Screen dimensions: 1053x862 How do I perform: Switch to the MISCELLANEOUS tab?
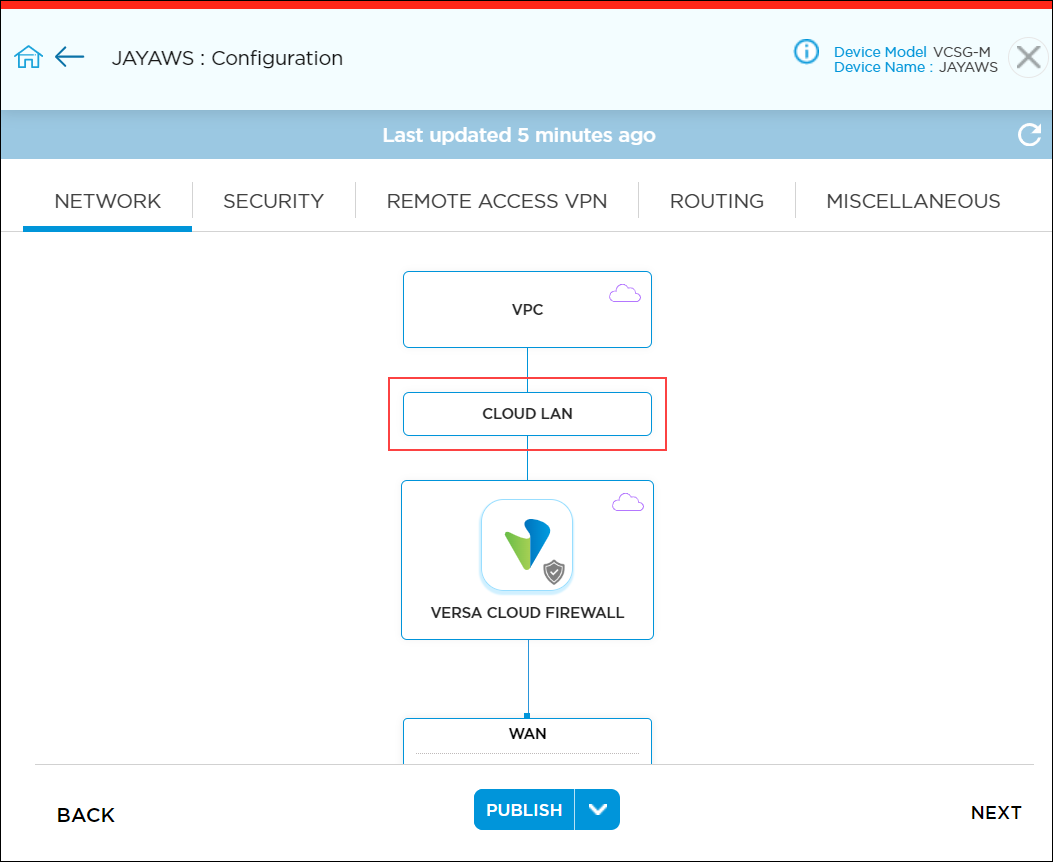tap(912, 200)
